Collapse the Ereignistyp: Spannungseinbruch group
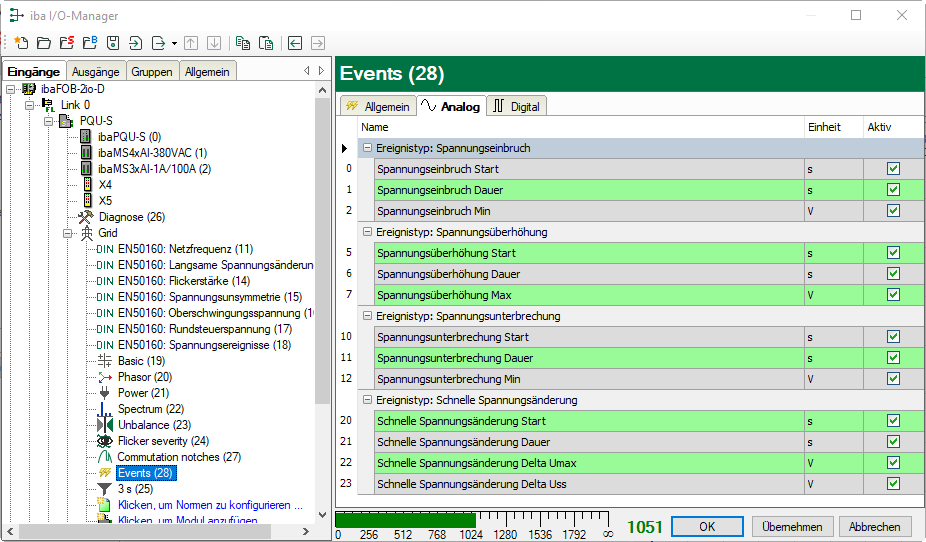 (367, 148)
